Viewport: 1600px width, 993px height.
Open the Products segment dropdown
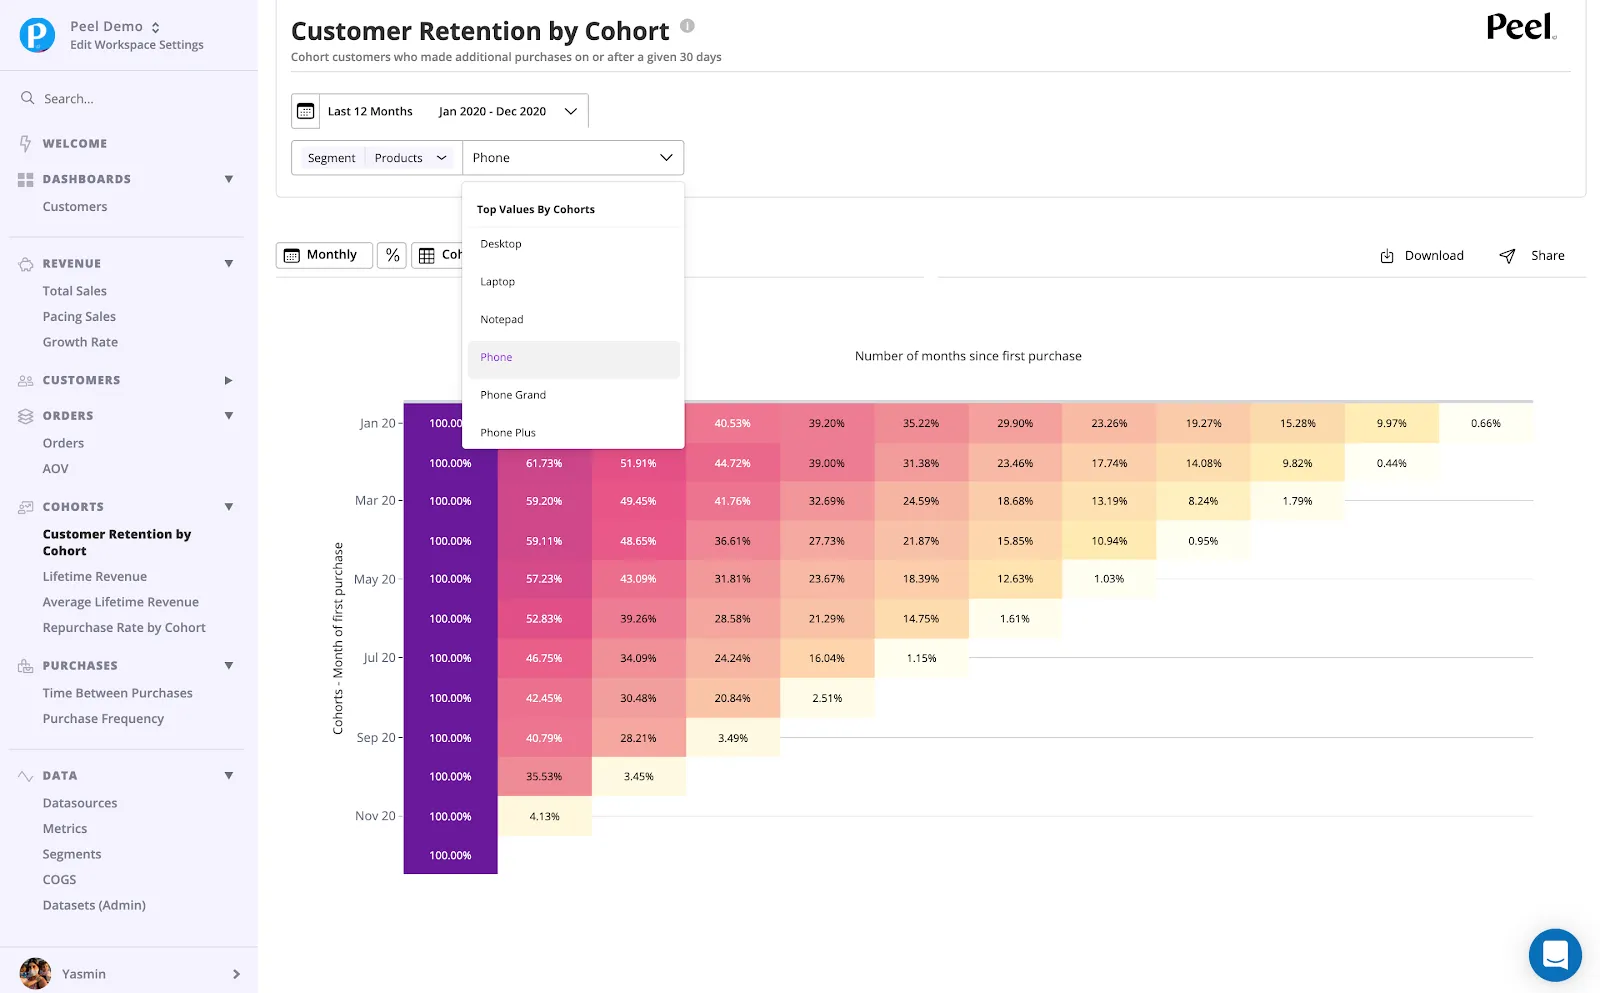[410, 158]
